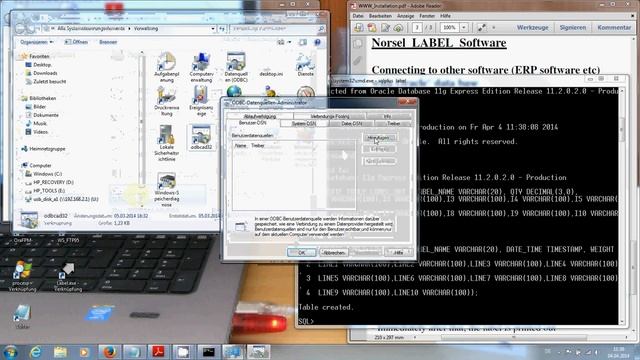Click the Hilfe button in ODBC dialog
The image size is (640, 360).
[398, 253]
